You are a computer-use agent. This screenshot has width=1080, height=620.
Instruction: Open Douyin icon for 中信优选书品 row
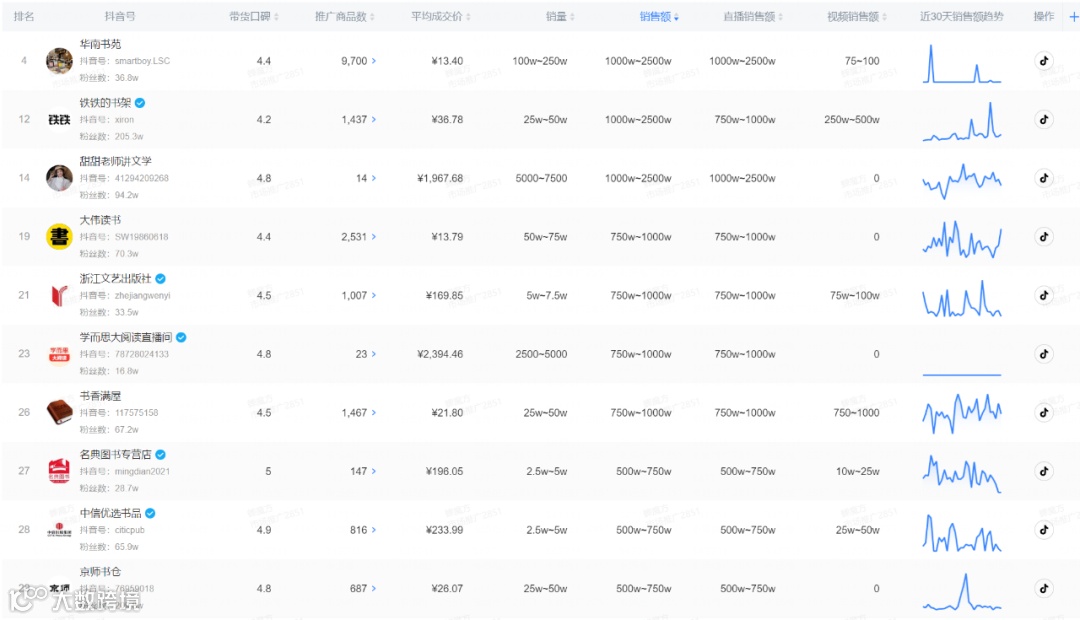[x=1043, y=530]
